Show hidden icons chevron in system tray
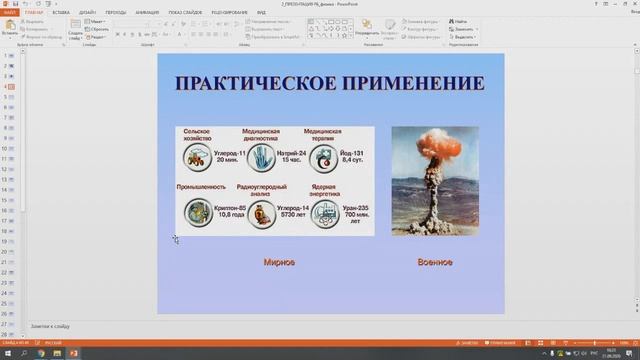The image size is (640, 360). tap(544, 353)
